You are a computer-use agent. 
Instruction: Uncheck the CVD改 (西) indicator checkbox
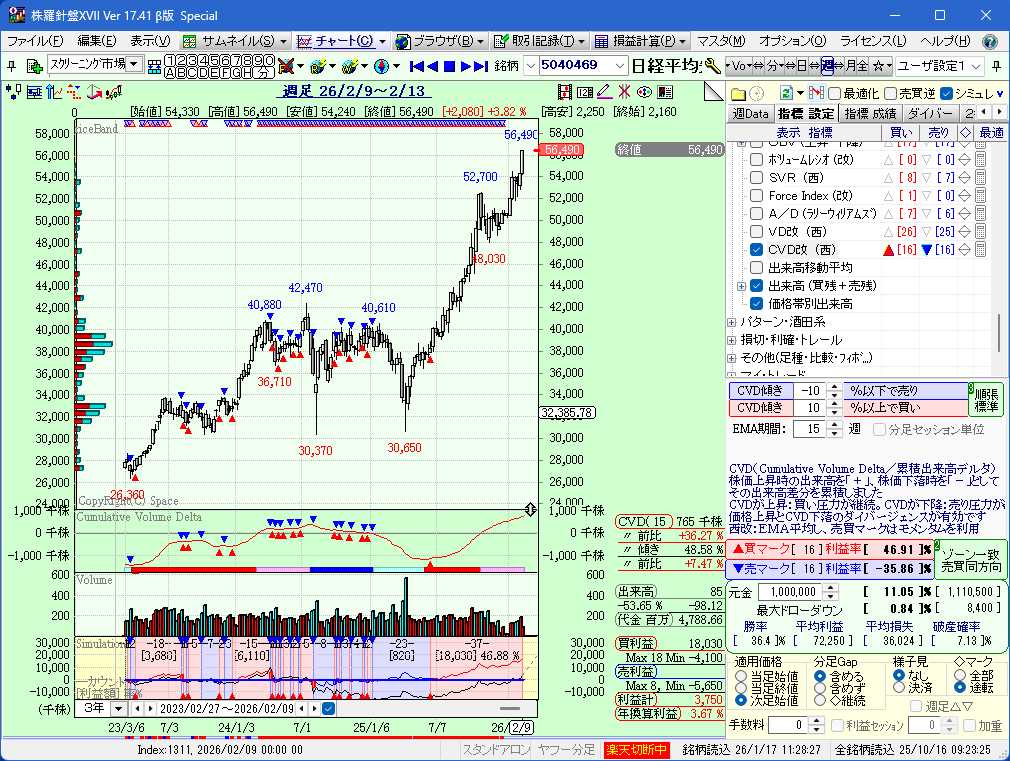757,250
